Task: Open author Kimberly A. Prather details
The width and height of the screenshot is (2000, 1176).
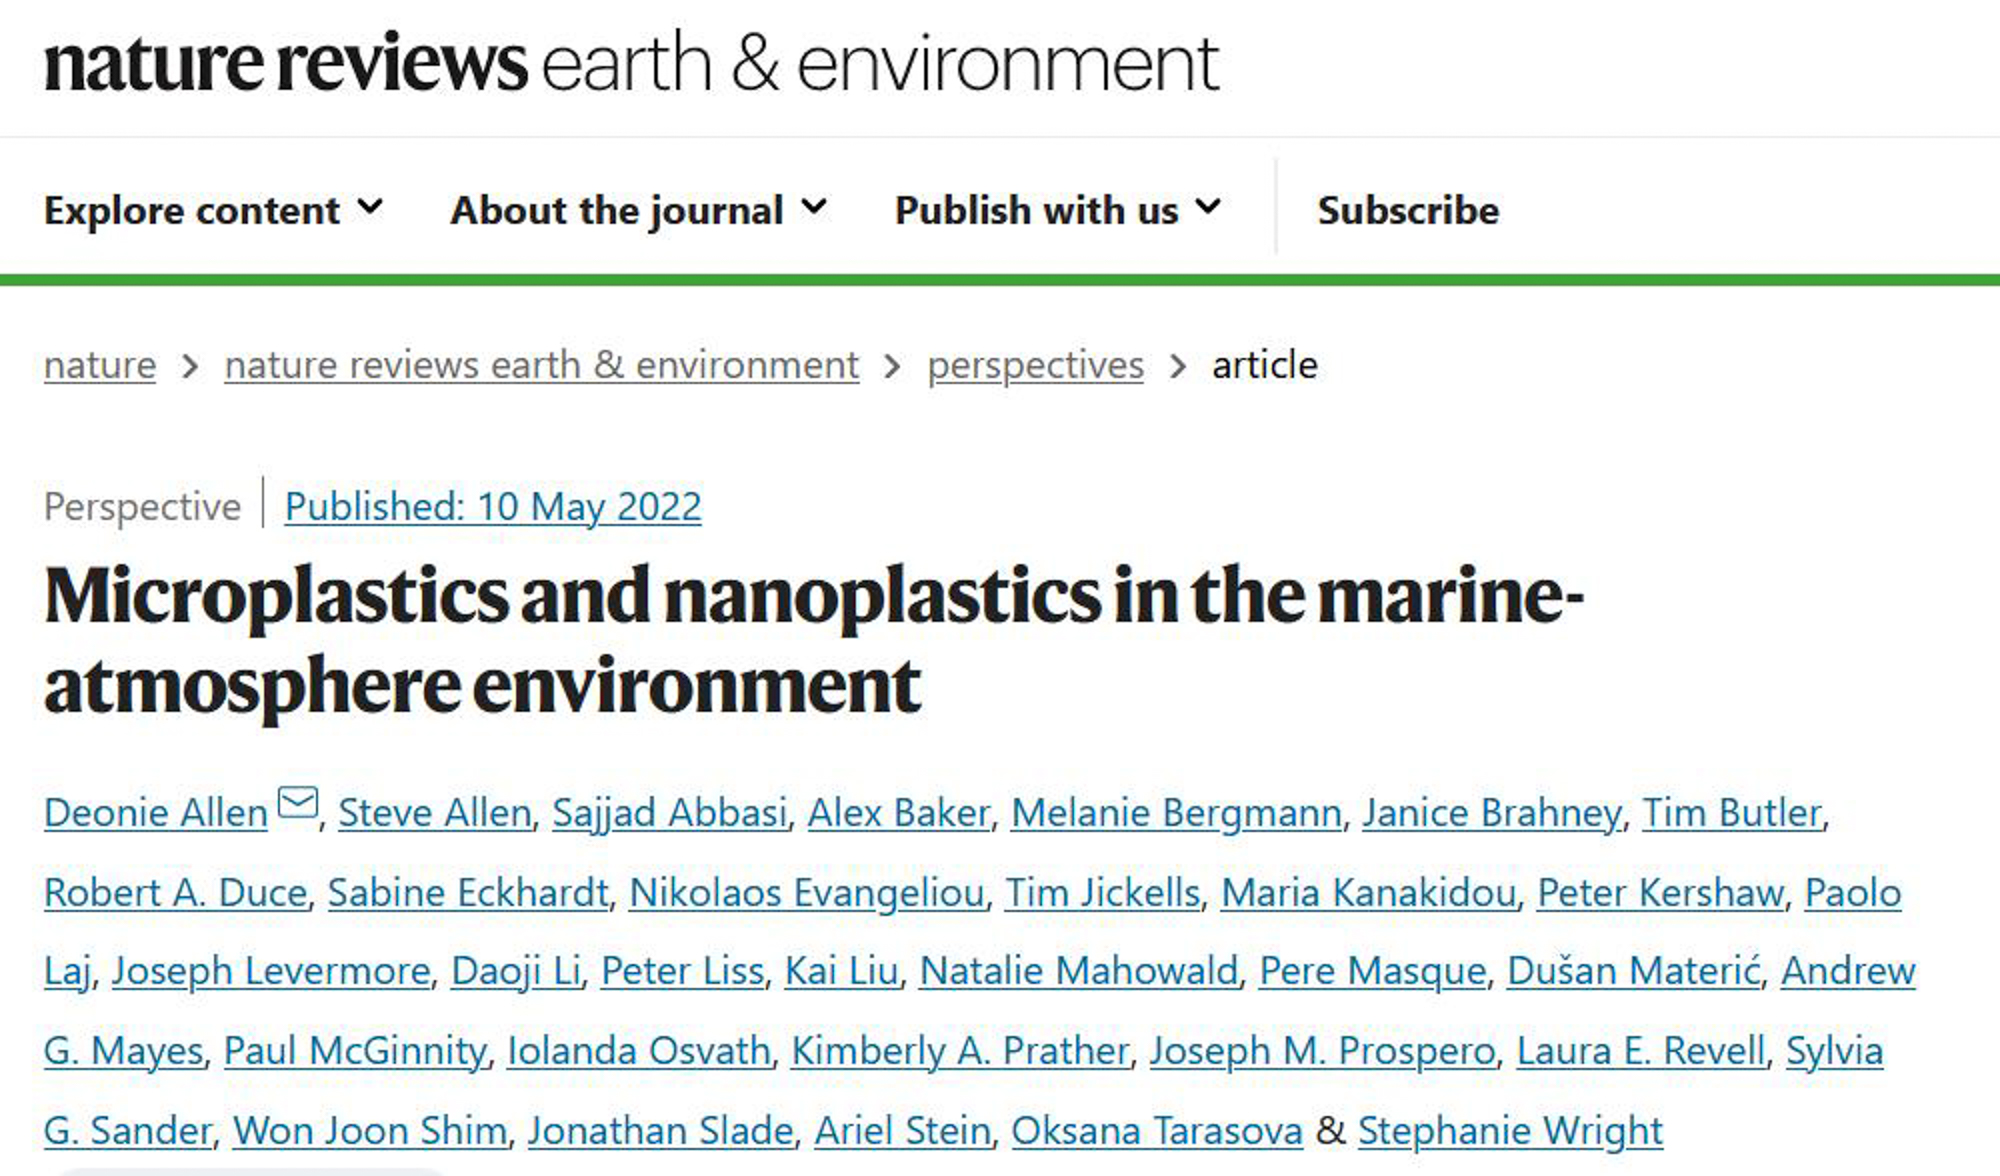Action: click(960, 1051)
